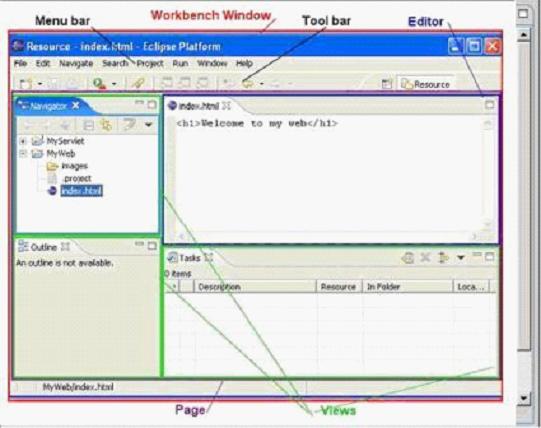This screenshot has height=428, width=541.
Task: Sort tasks by Resource column
Action: click(339, 287)
